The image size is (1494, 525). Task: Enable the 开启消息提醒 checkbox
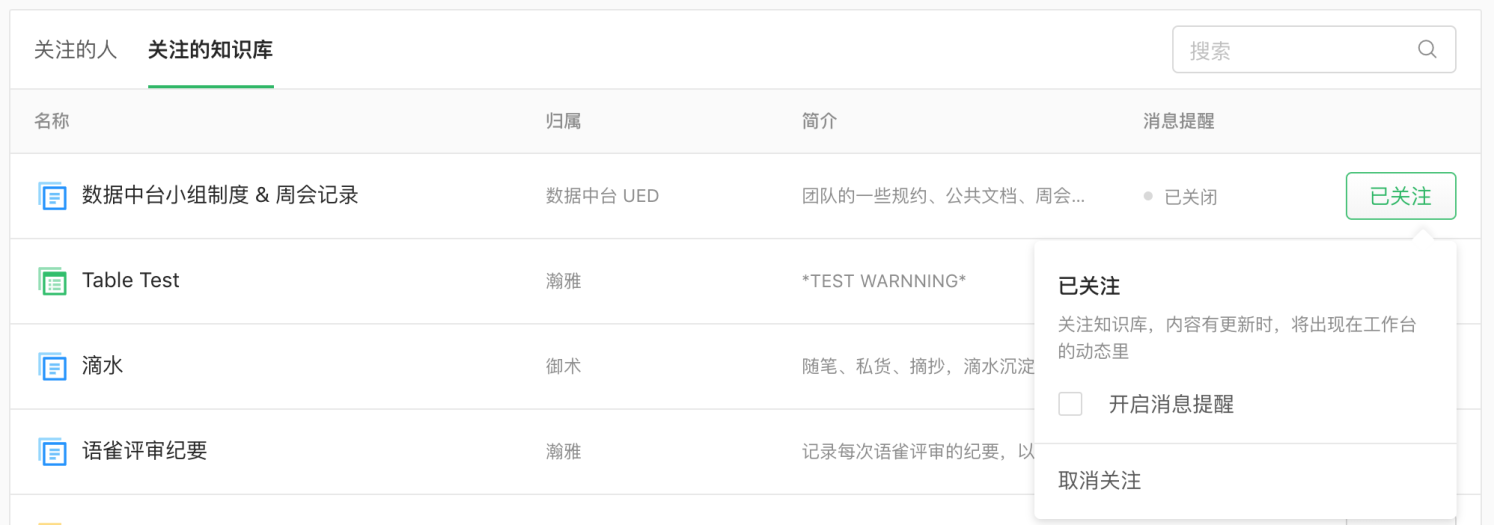pos(1070,404)
